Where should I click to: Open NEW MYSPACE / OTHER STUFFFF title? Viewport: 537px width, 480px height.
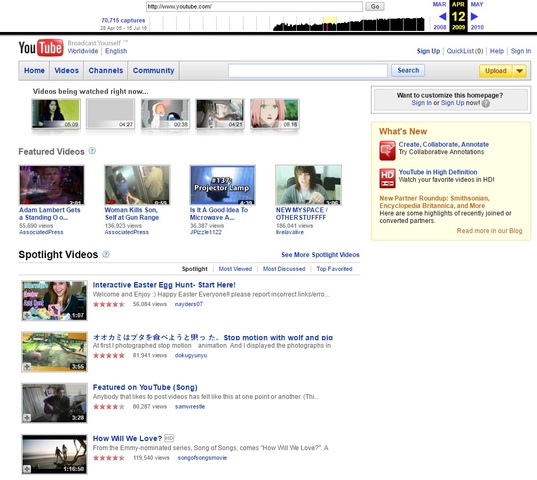(x=301, y=214)
